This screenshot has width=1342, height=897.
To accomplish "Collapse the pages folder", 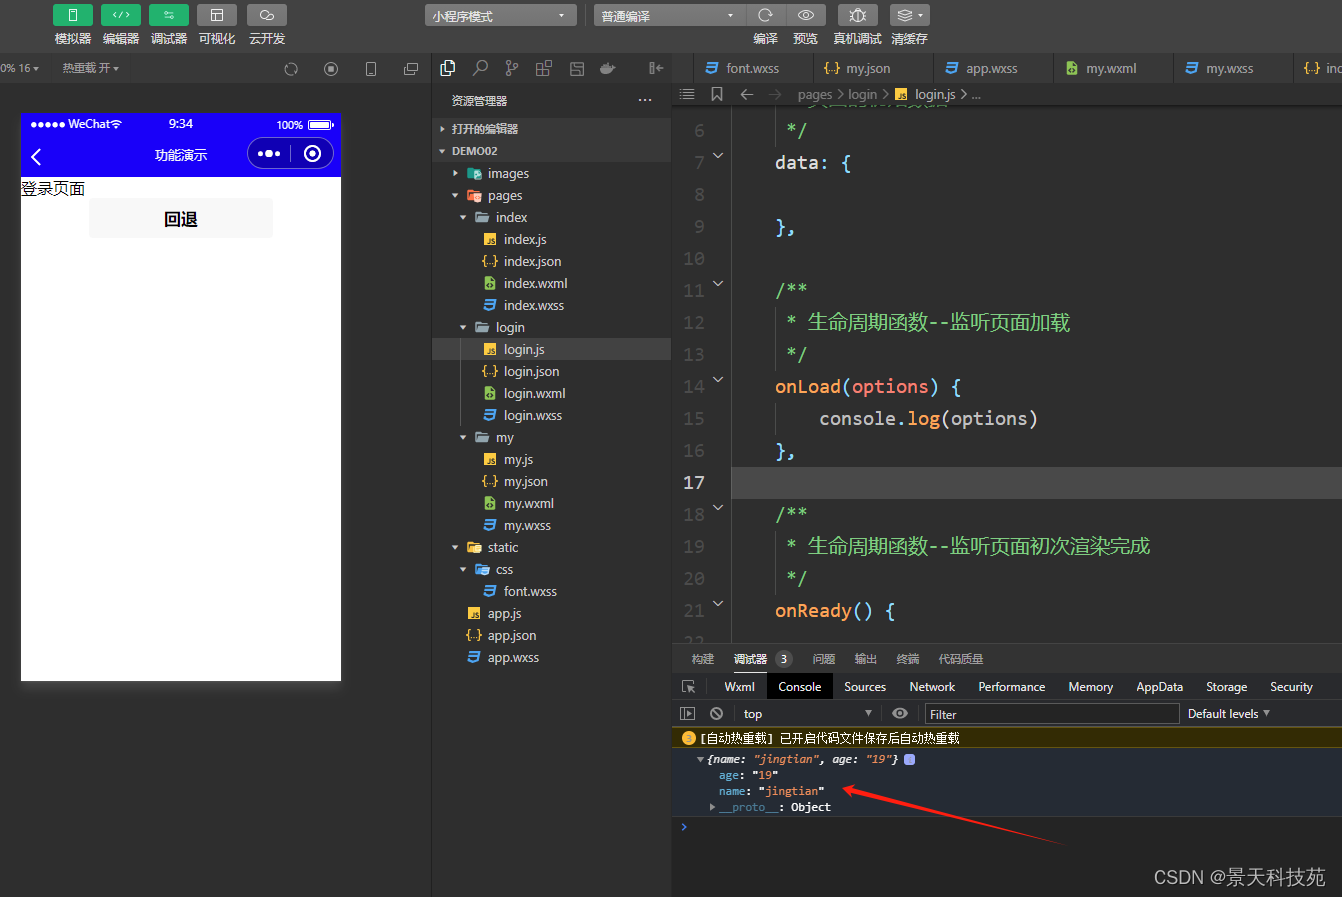I will [x=551, y=195].
